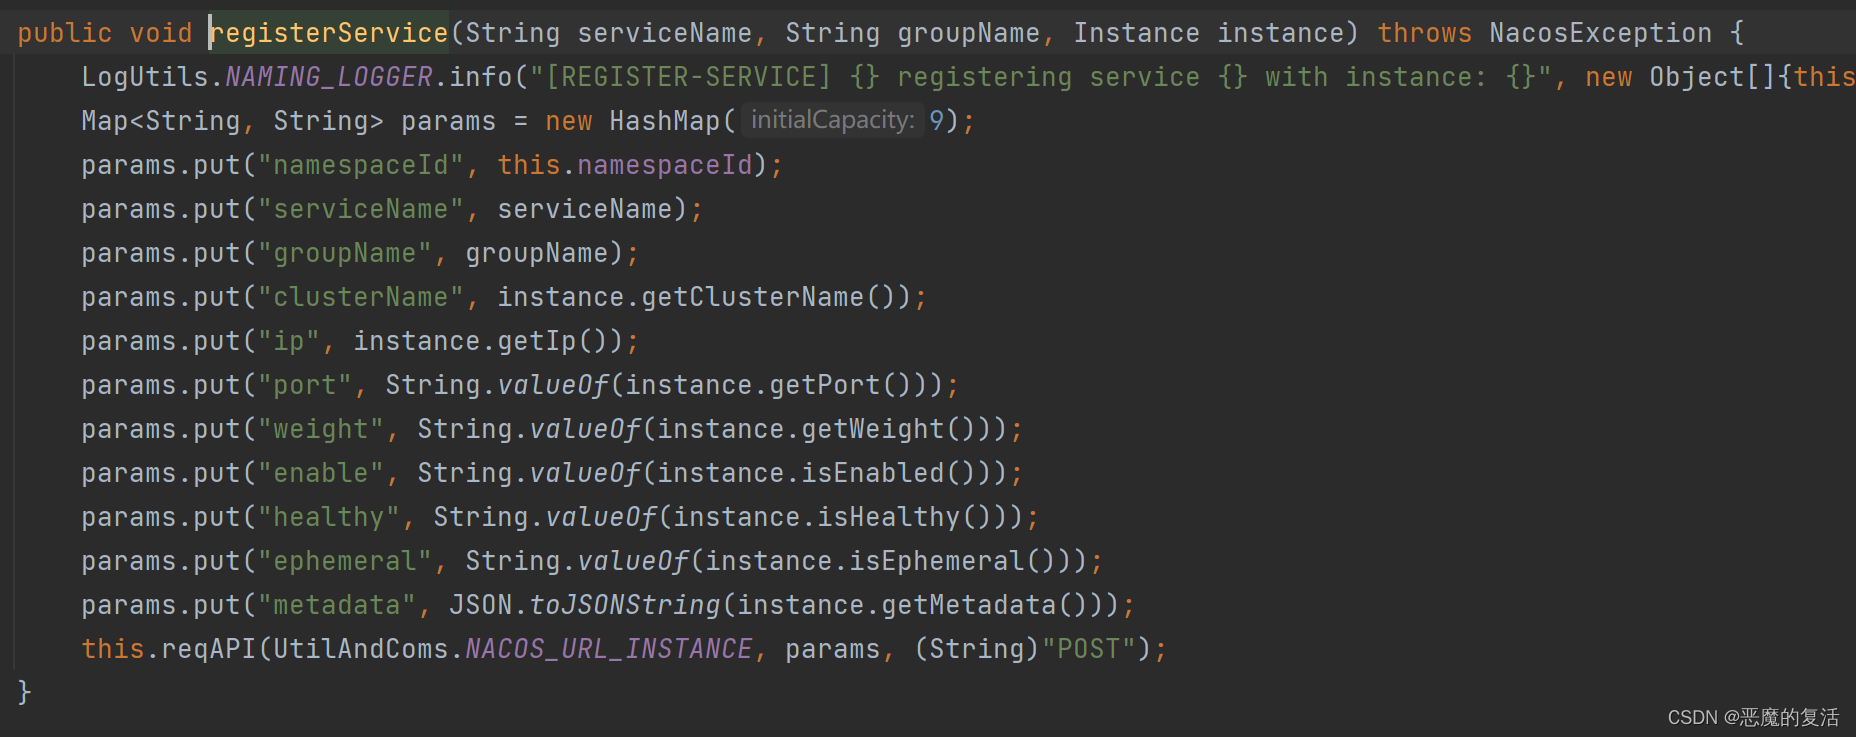Click the registerService method name
Screen dimensions: 1856x737
point(329,33)
